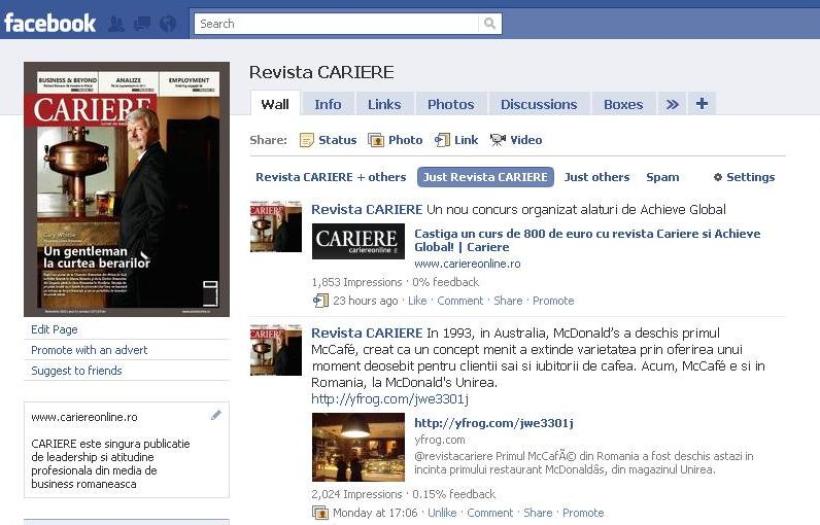The width and height of the screenshot is (820, 525).
Task: Open the notifications globe icon
Action: coord(167,23)
